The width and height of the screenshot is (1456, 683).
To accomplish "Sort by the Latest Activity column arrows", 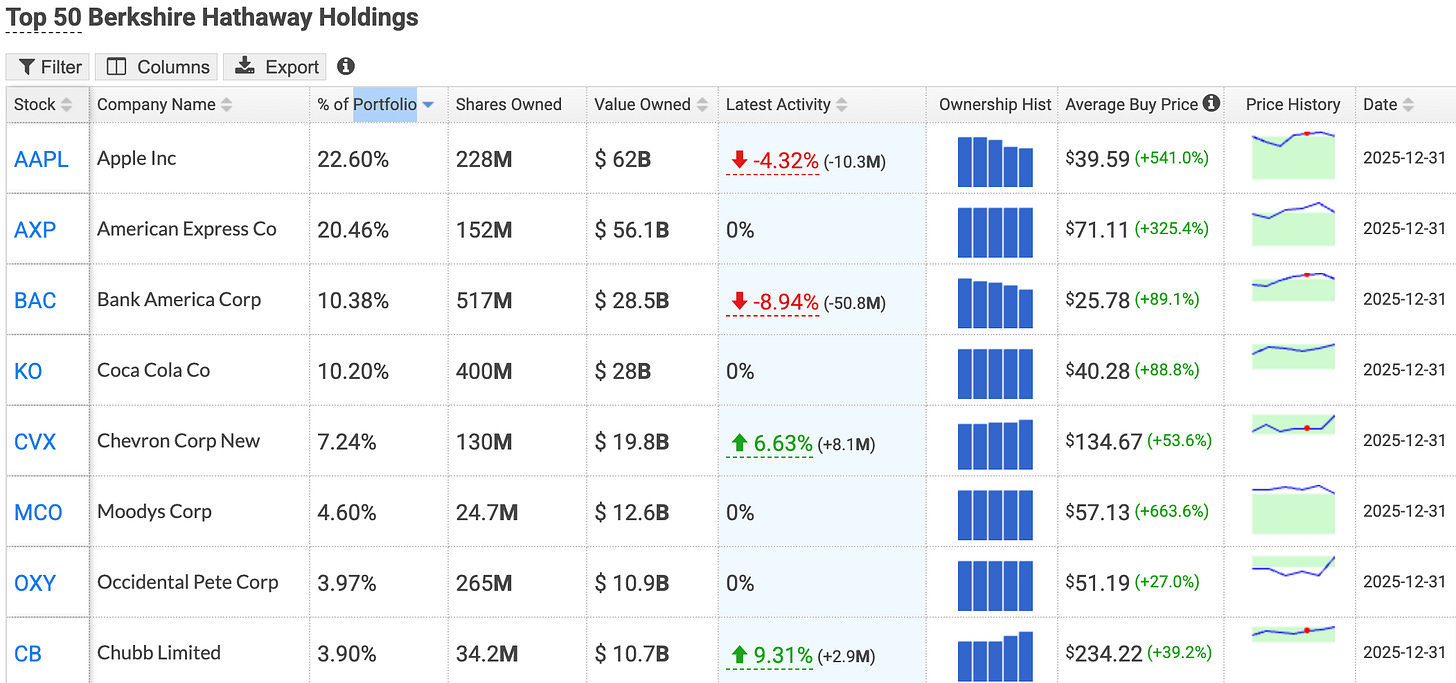I will coord(842,105).
